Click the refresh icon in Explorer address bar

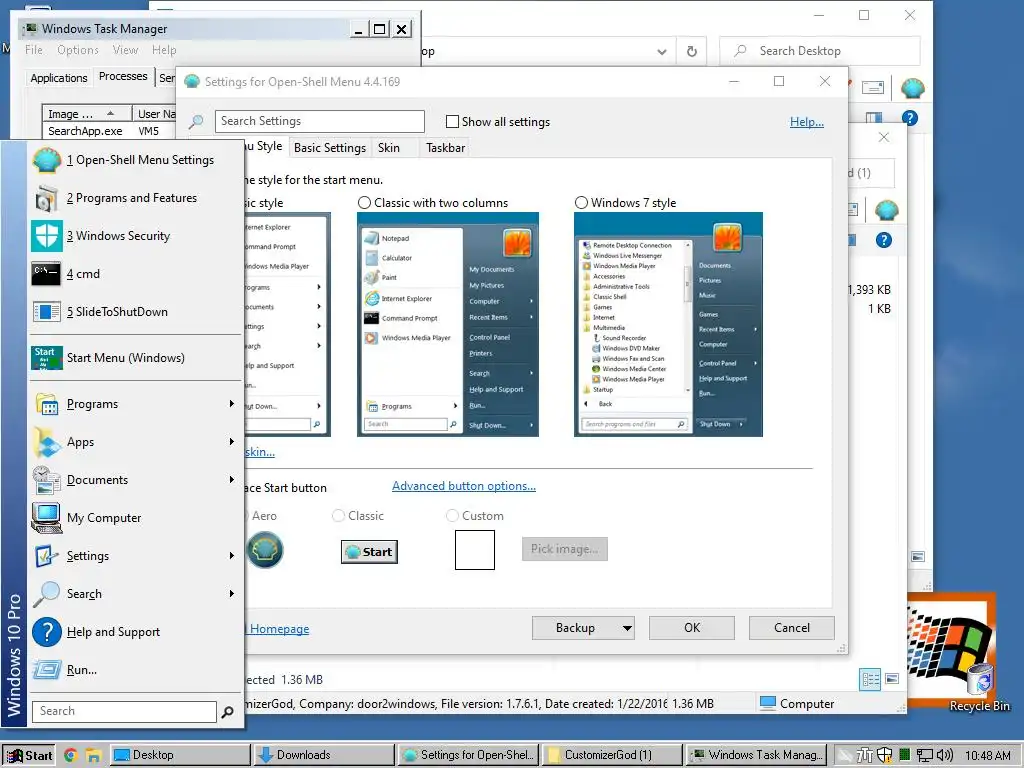pos(692,51)
